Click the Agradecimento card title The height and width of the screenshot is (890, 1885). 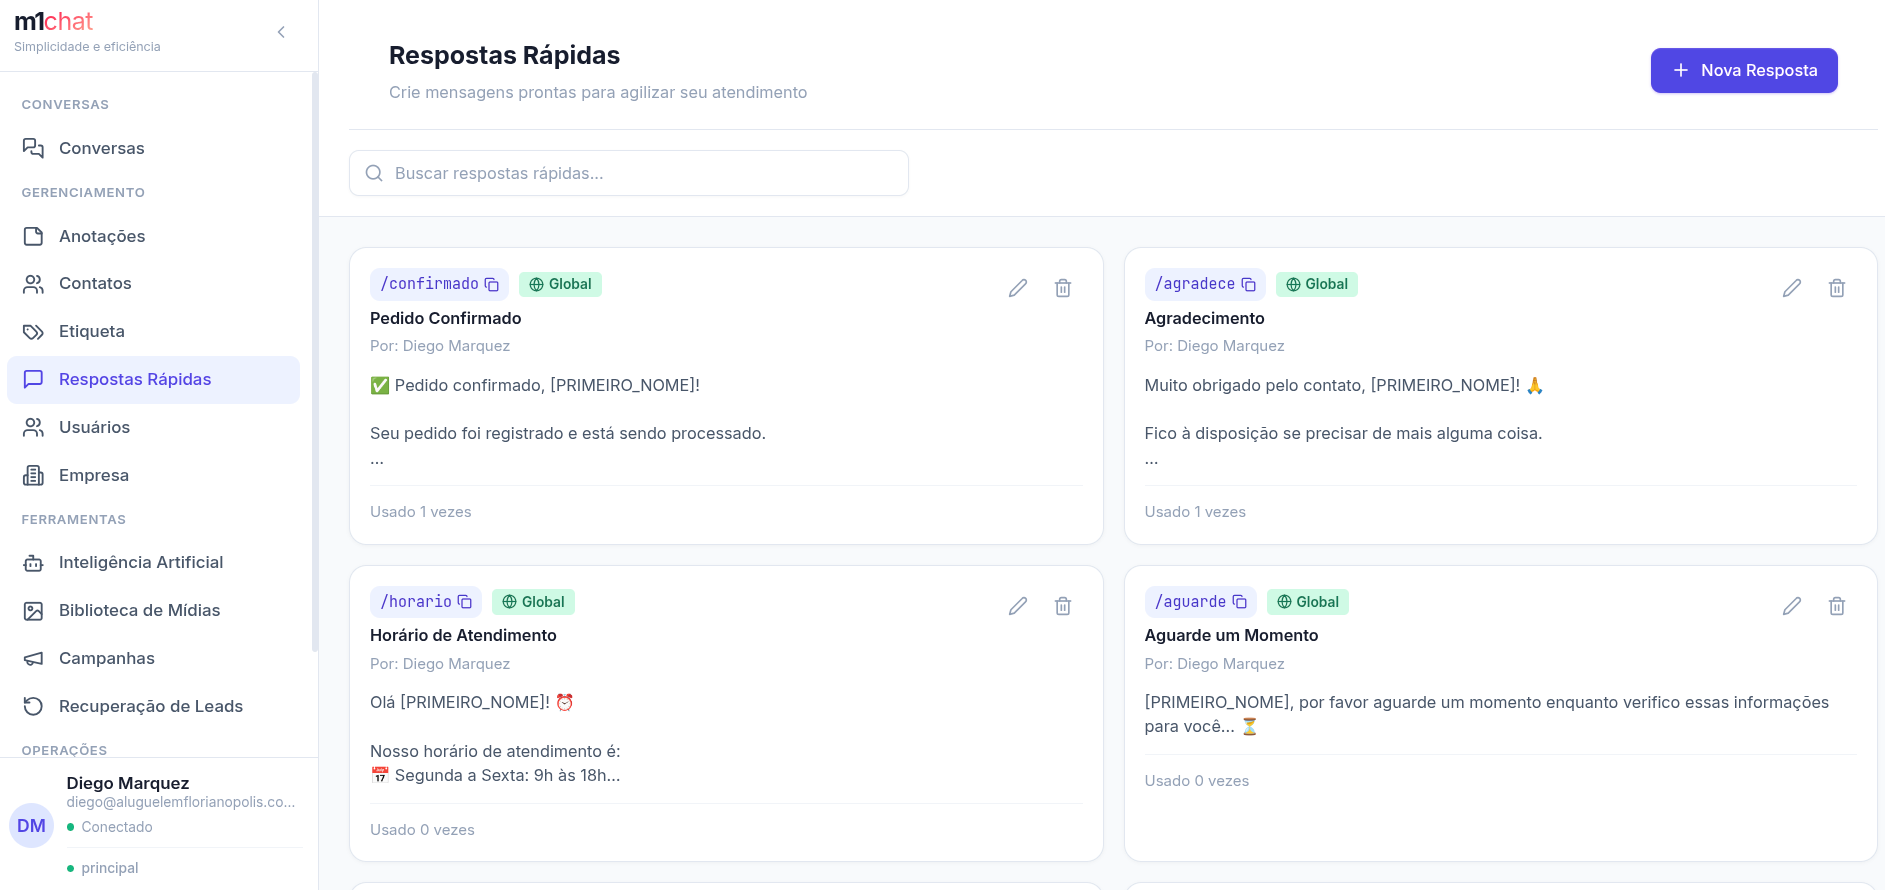[1205, 318]
